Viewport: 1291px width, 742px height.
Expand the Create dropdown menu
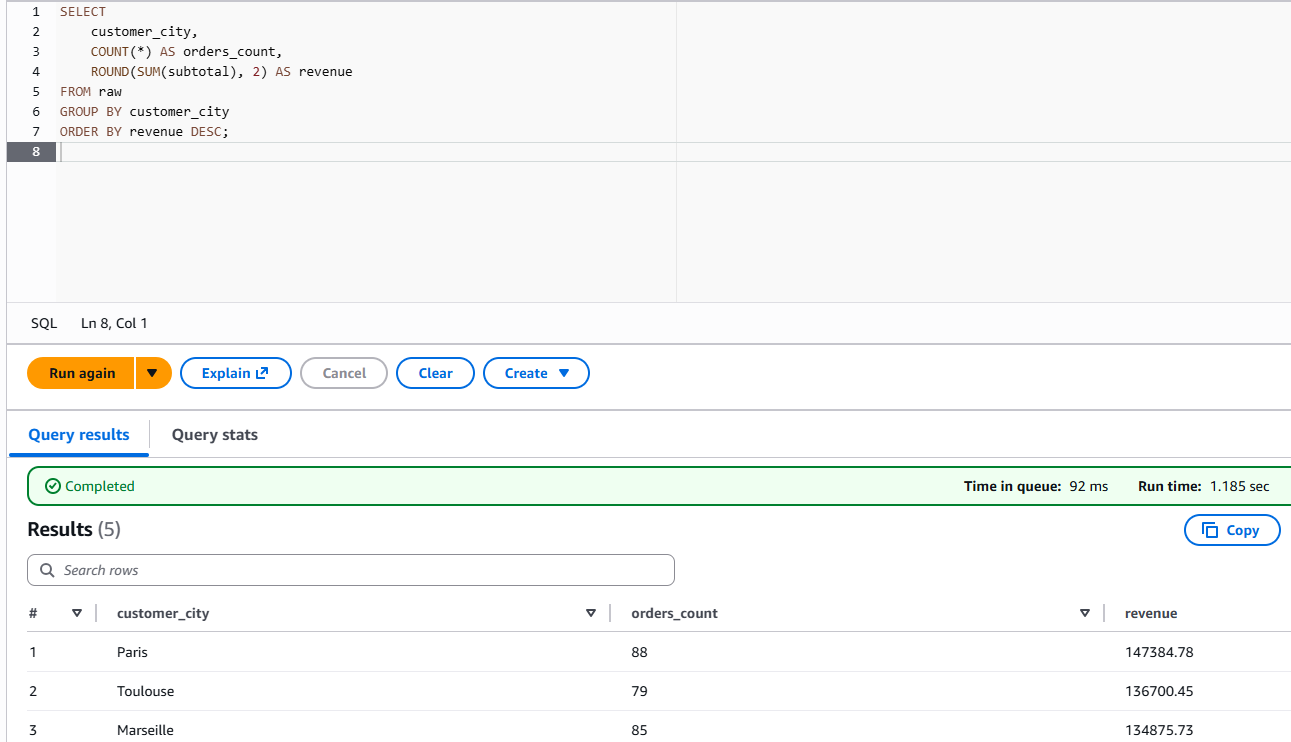pyautogui.click(x=536, y=373)
